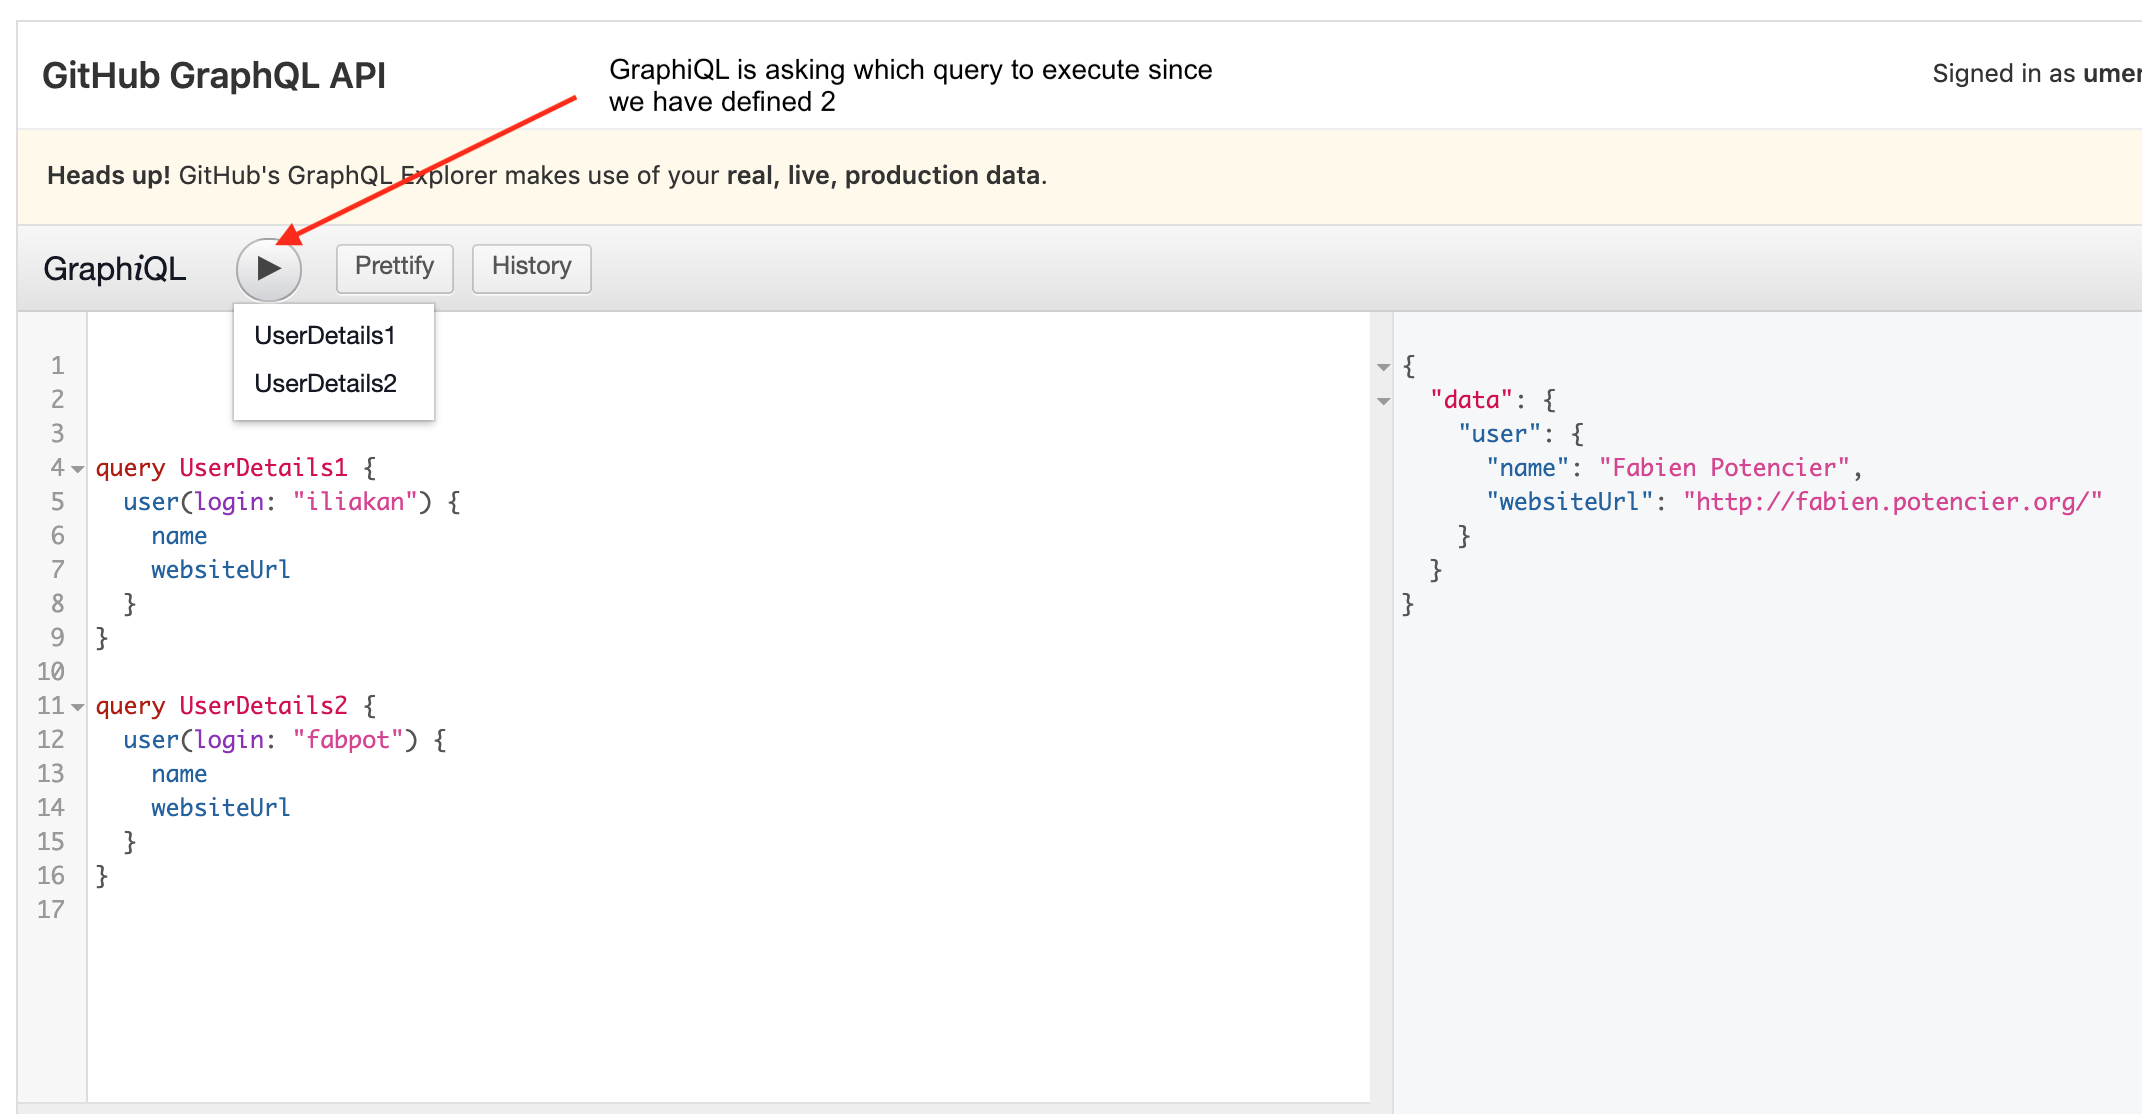Fold the top-level brace in the results

pyautogui.click(x=1384, y=367)
